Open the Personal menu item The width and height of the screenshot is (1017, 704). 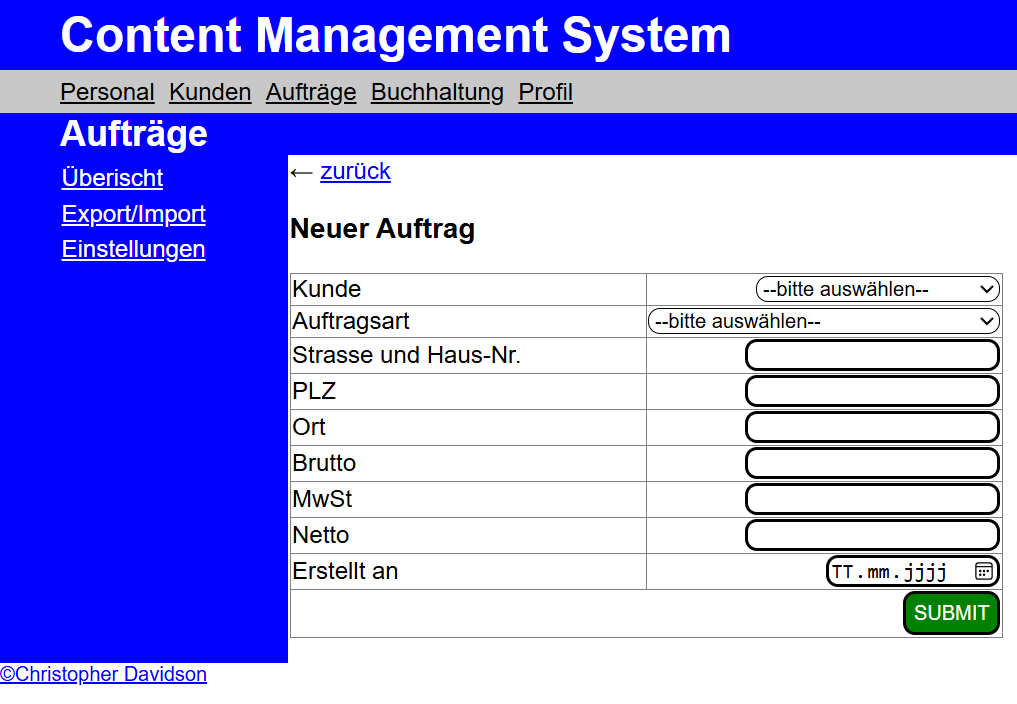point(107,92)
